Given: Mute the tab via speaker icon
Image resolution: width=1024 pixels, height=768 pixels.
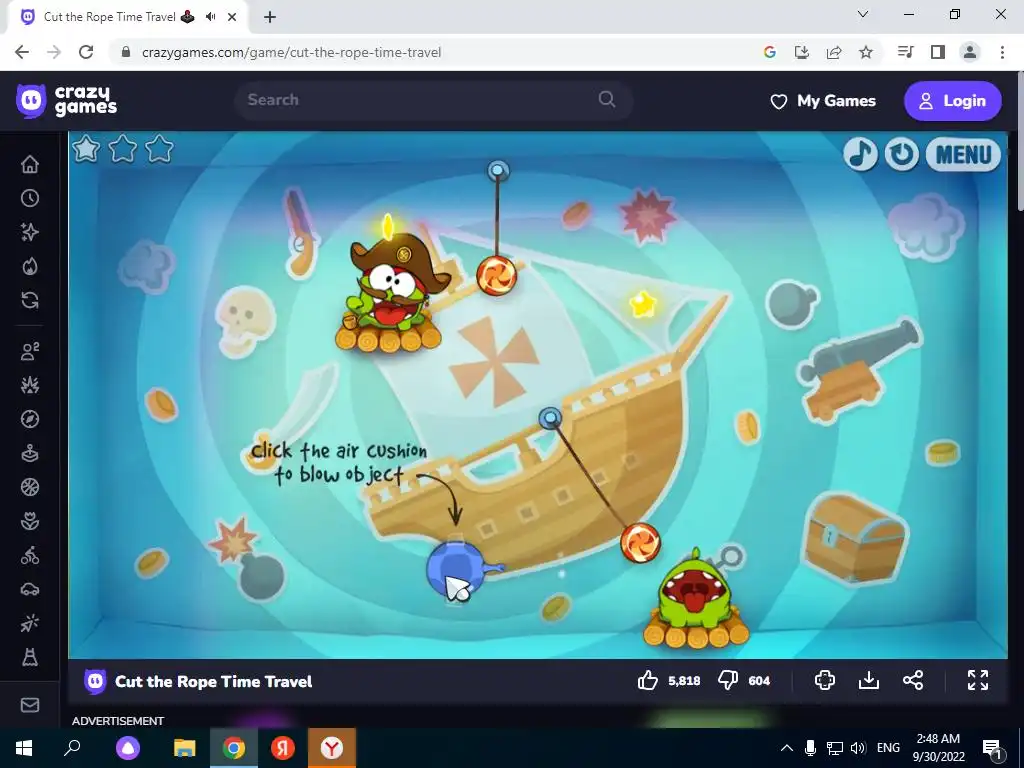Looking at the screenshot, I should click(210, 16).
